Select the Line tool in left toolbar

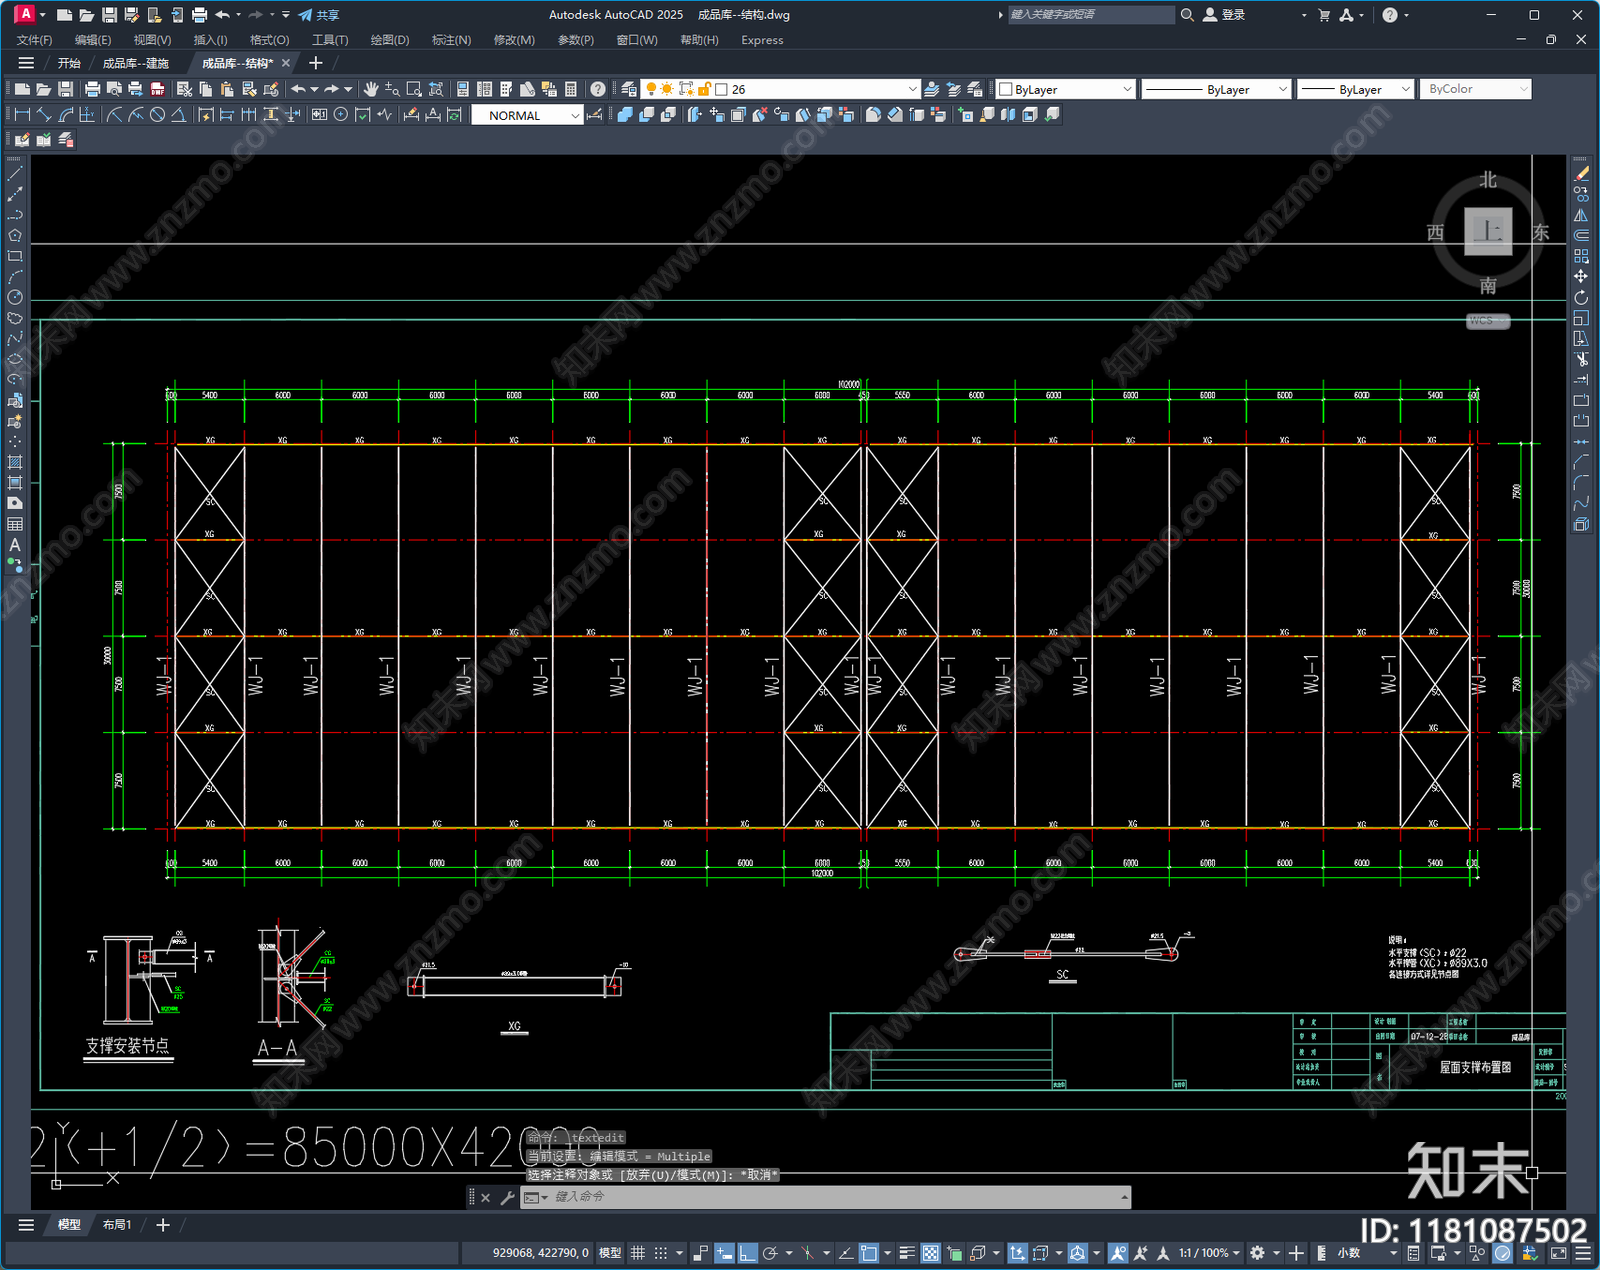(x=15, y=174)
